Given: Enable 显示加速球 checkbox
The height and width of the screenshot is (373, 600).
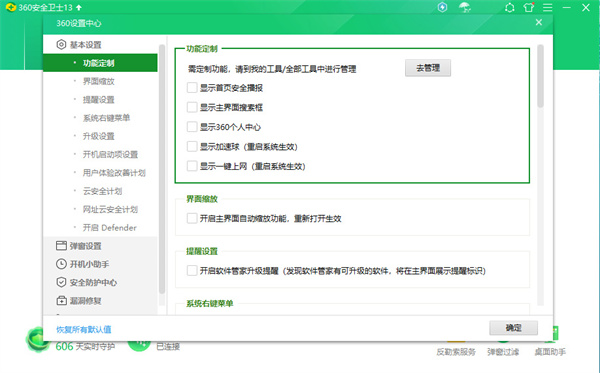Looking at the screenshot, I should click(x=192, y=147).
